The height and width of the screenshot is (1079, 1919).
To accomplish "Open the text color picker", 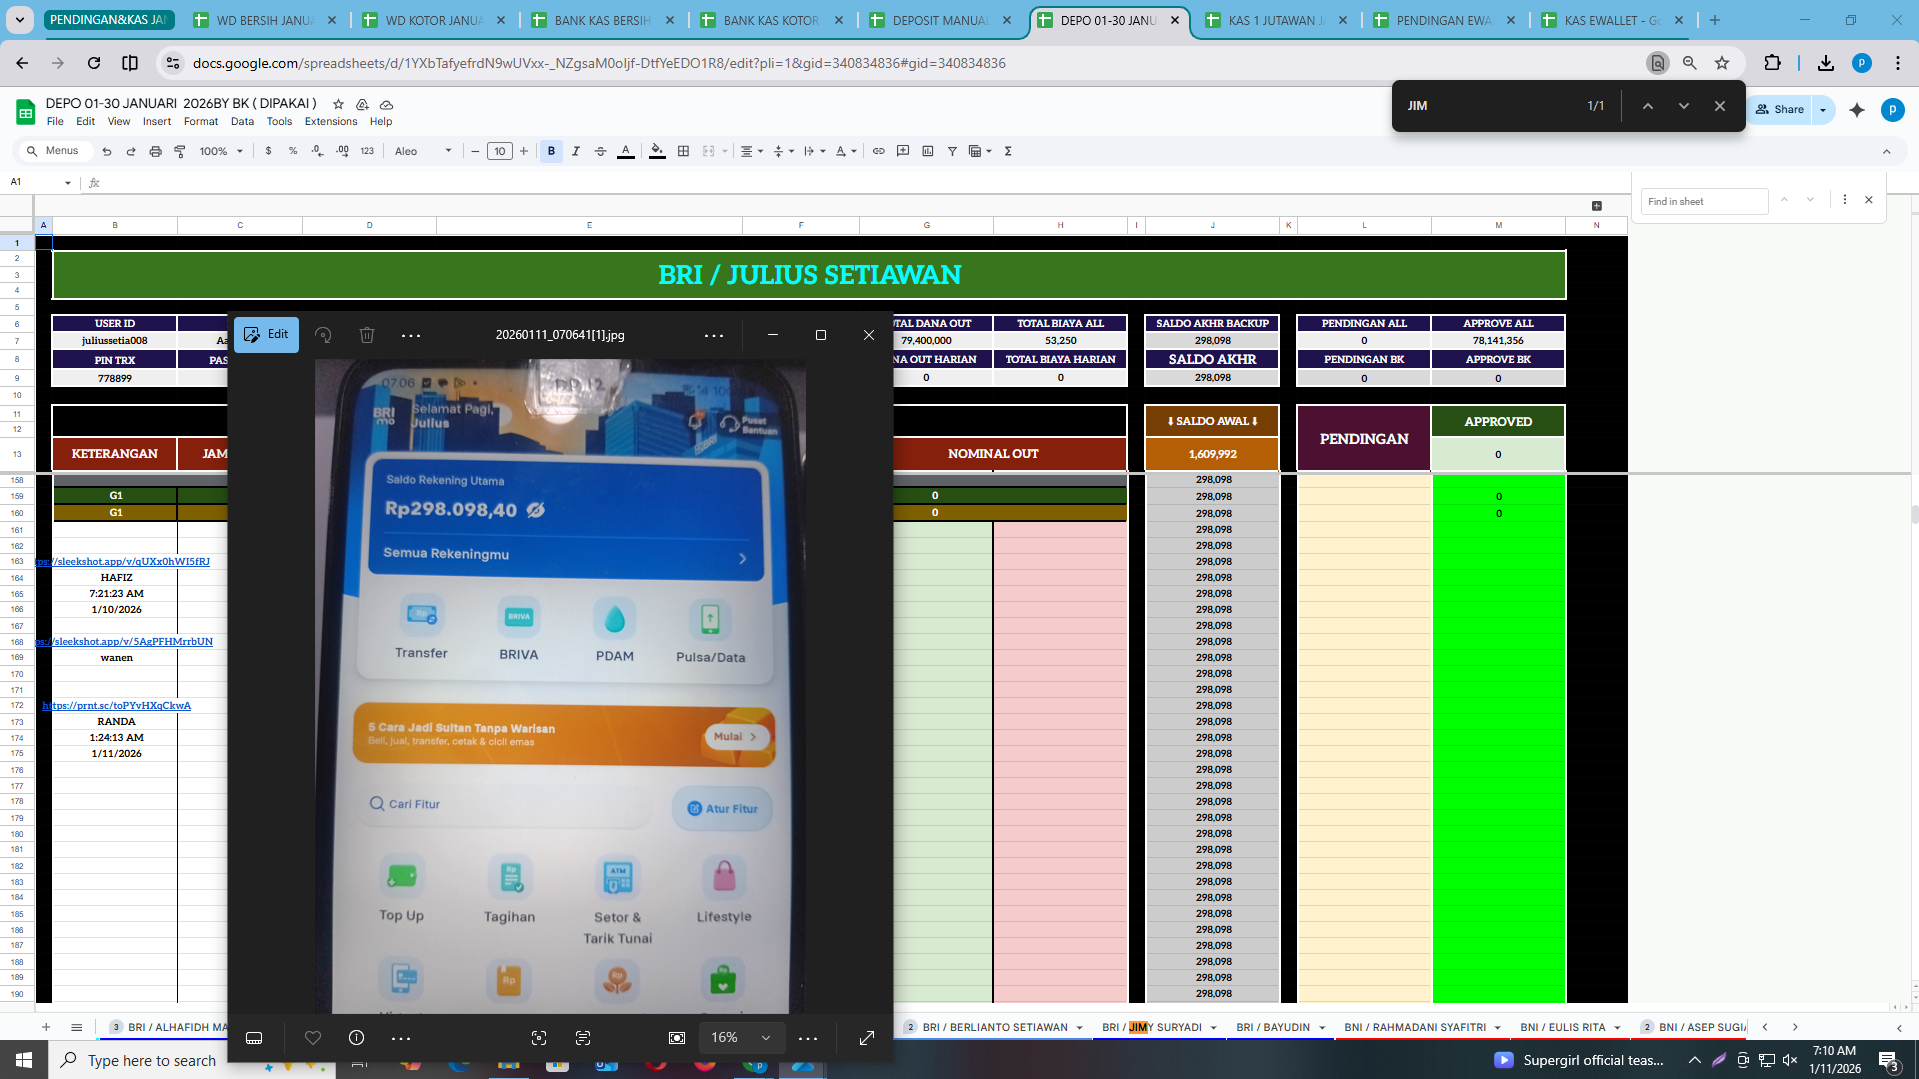I will pyautogui.click(x=626, y=151).
